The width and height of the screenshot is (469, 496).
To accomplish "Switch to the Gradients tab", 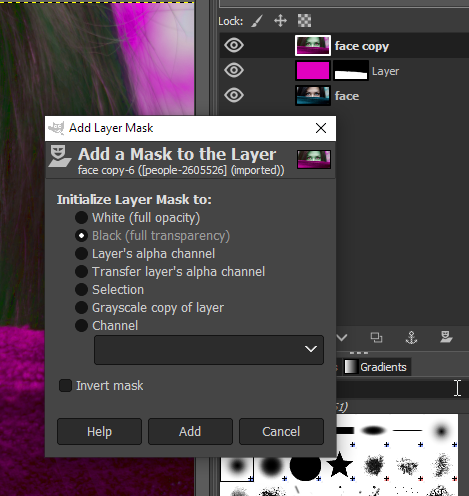I will [x=376, y=367].
